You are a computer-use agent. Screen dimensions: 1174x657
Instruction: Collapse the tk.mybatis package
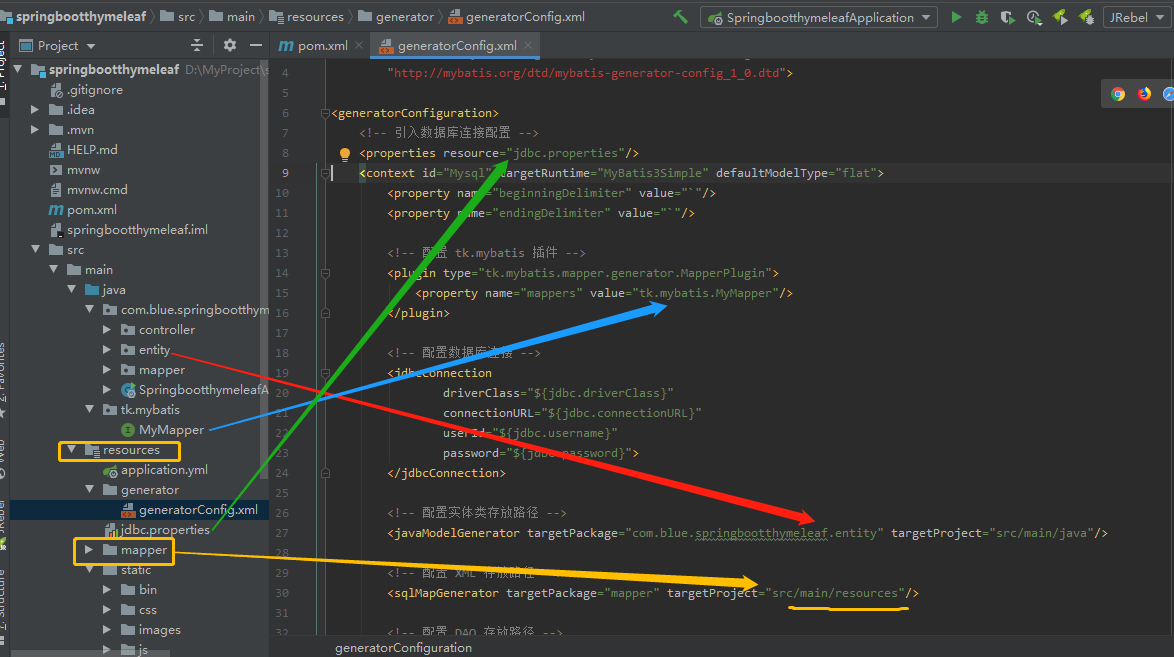coord(89,410)
